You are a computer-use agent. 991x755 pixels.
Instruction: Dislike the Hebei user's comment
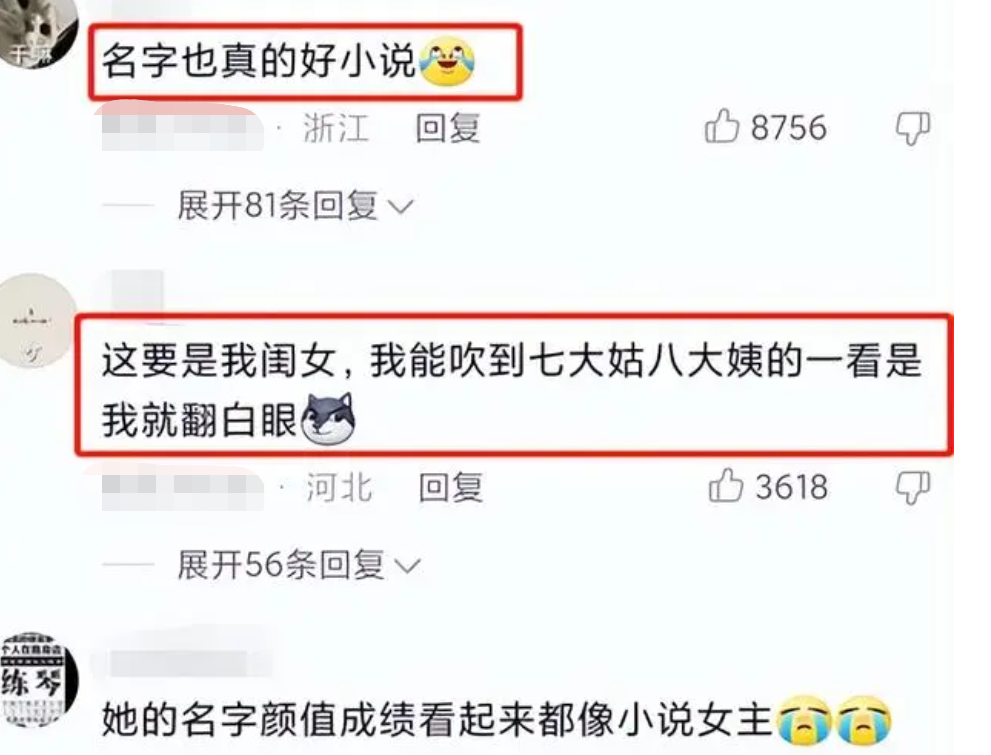click(x=913, y=487)
